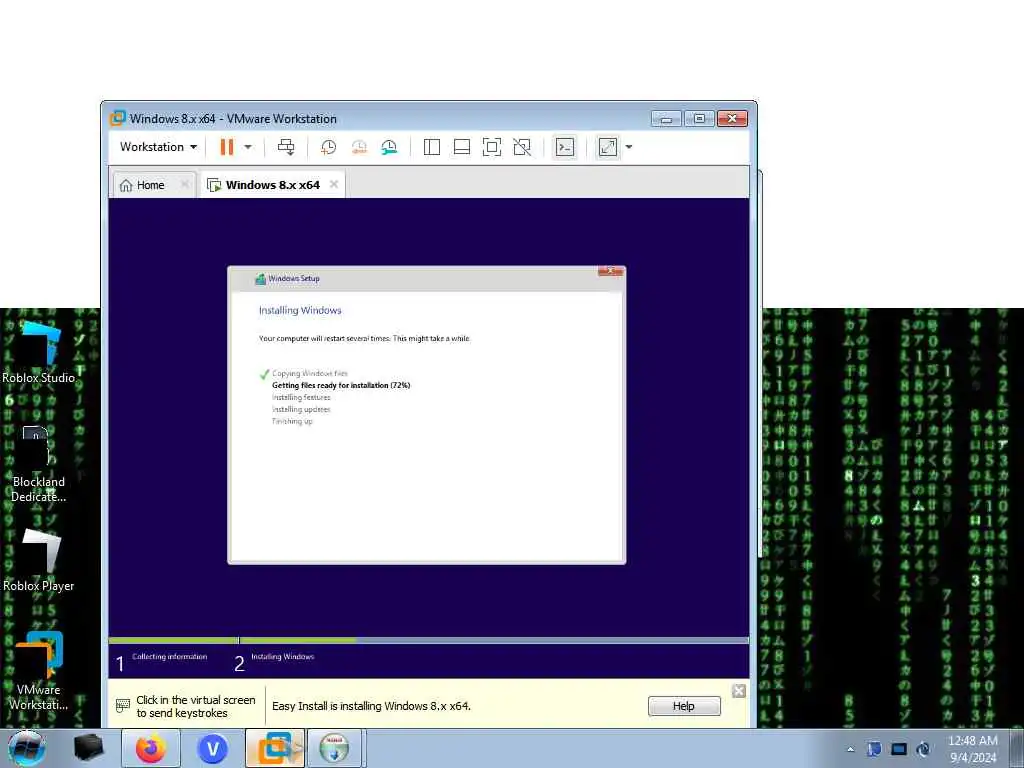Screen dimensions: 1024x768
Task: Show hidden system tray icons arrow
Action: [850, 750]
